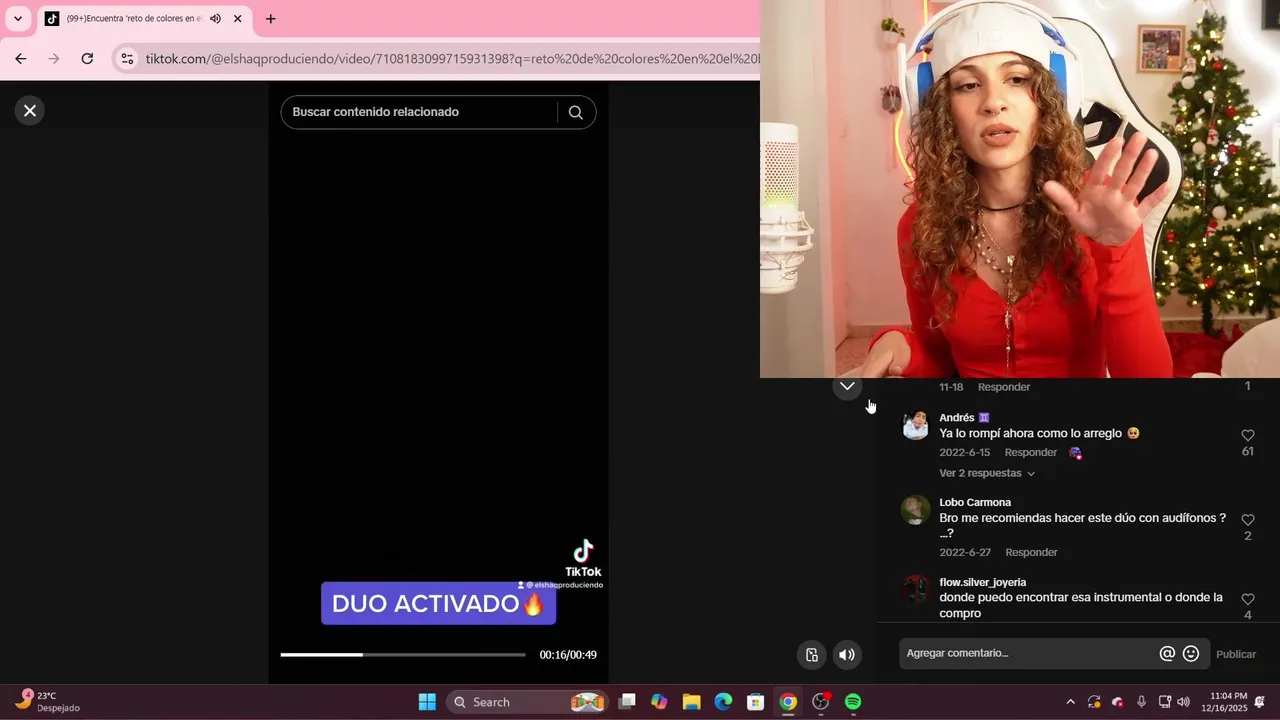
Task: Like Andrés's comment with the heart
Action: [x=1248, y=435]
